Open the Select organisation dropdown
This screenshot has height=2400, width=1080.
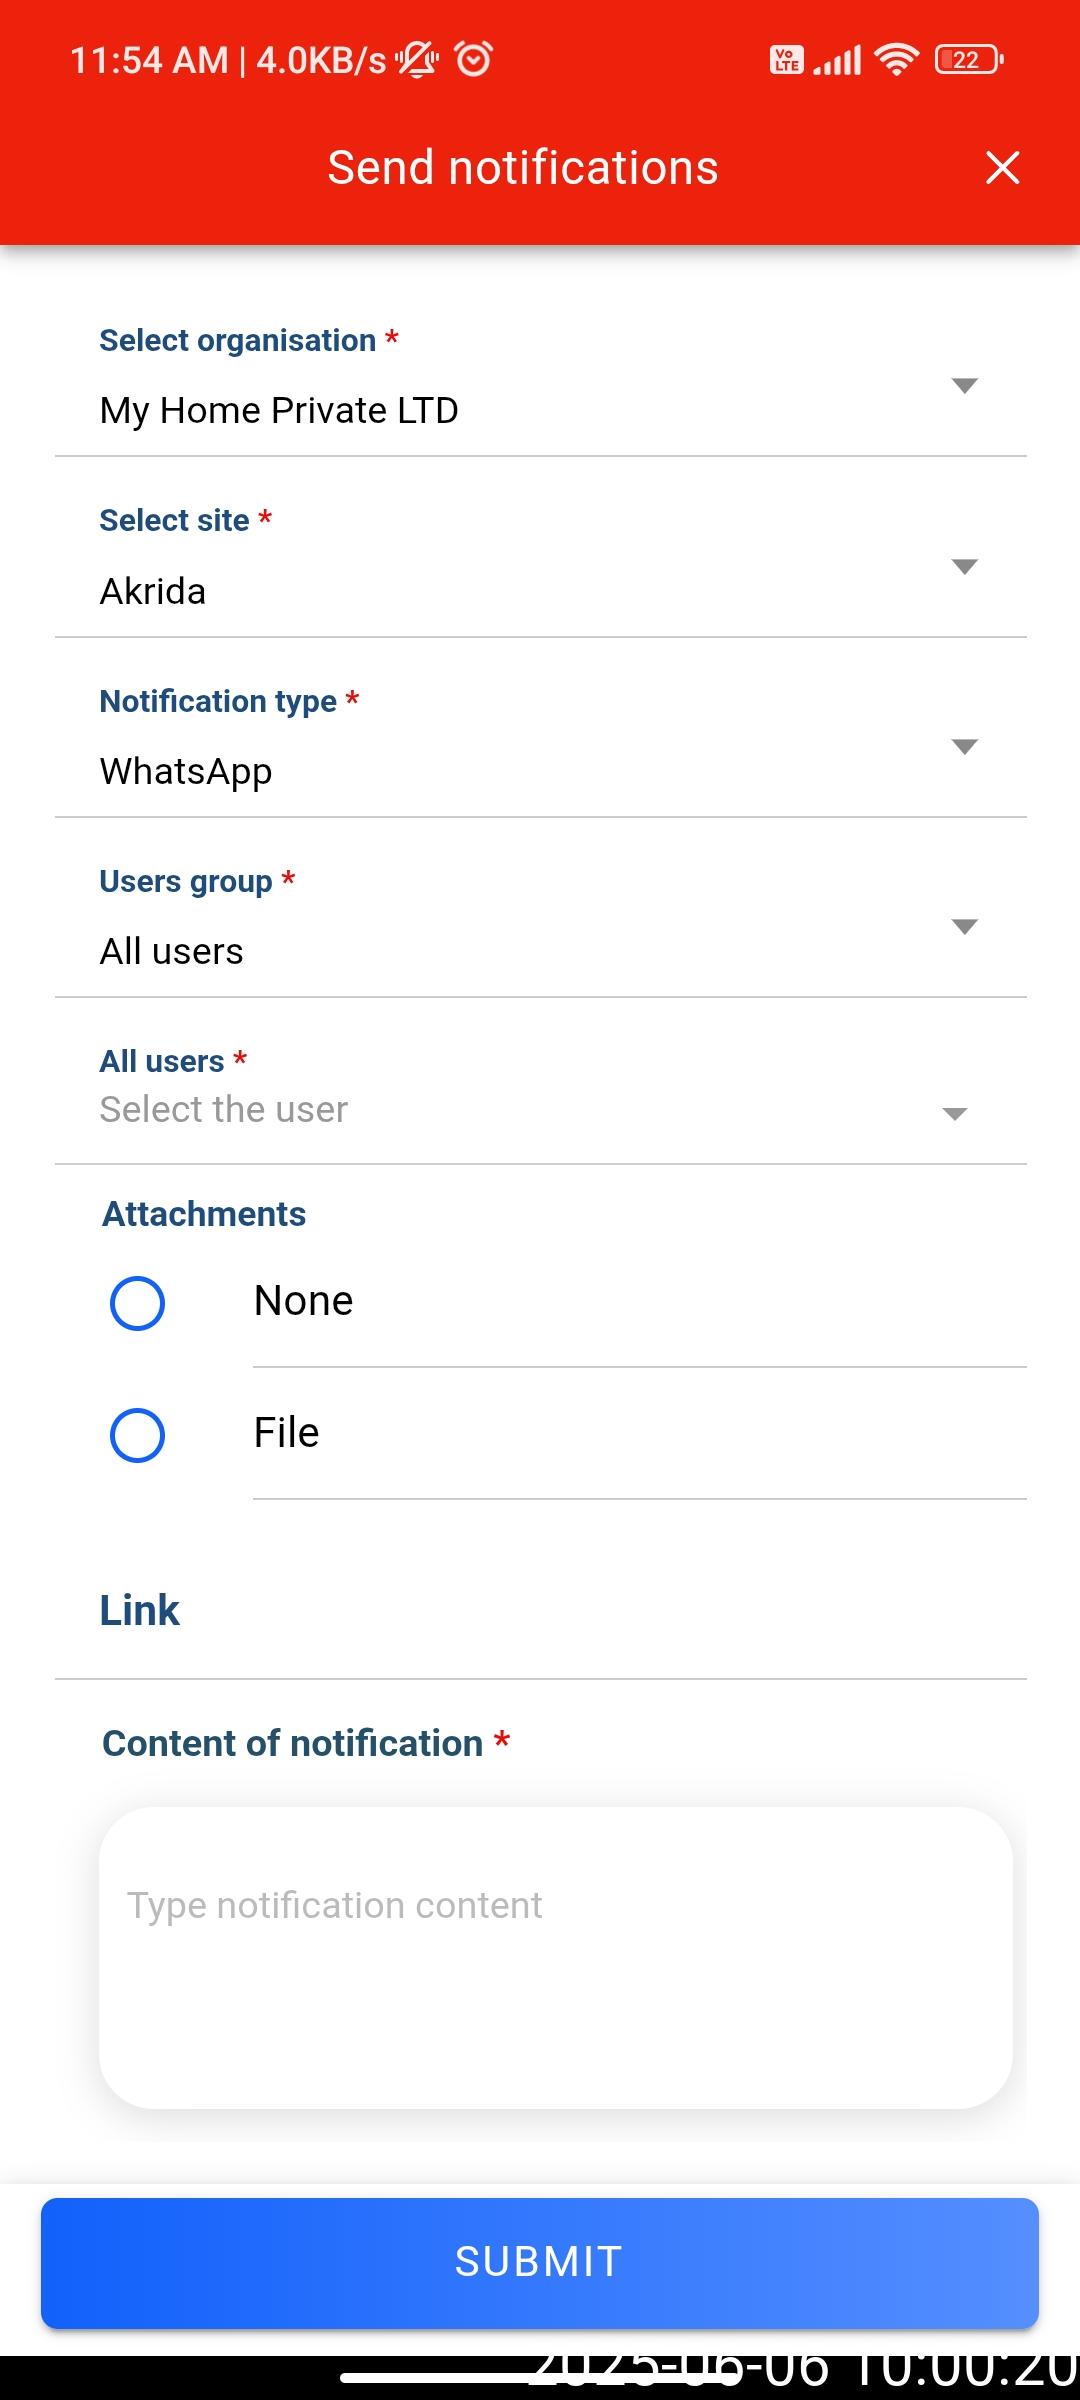click(964, 386)
